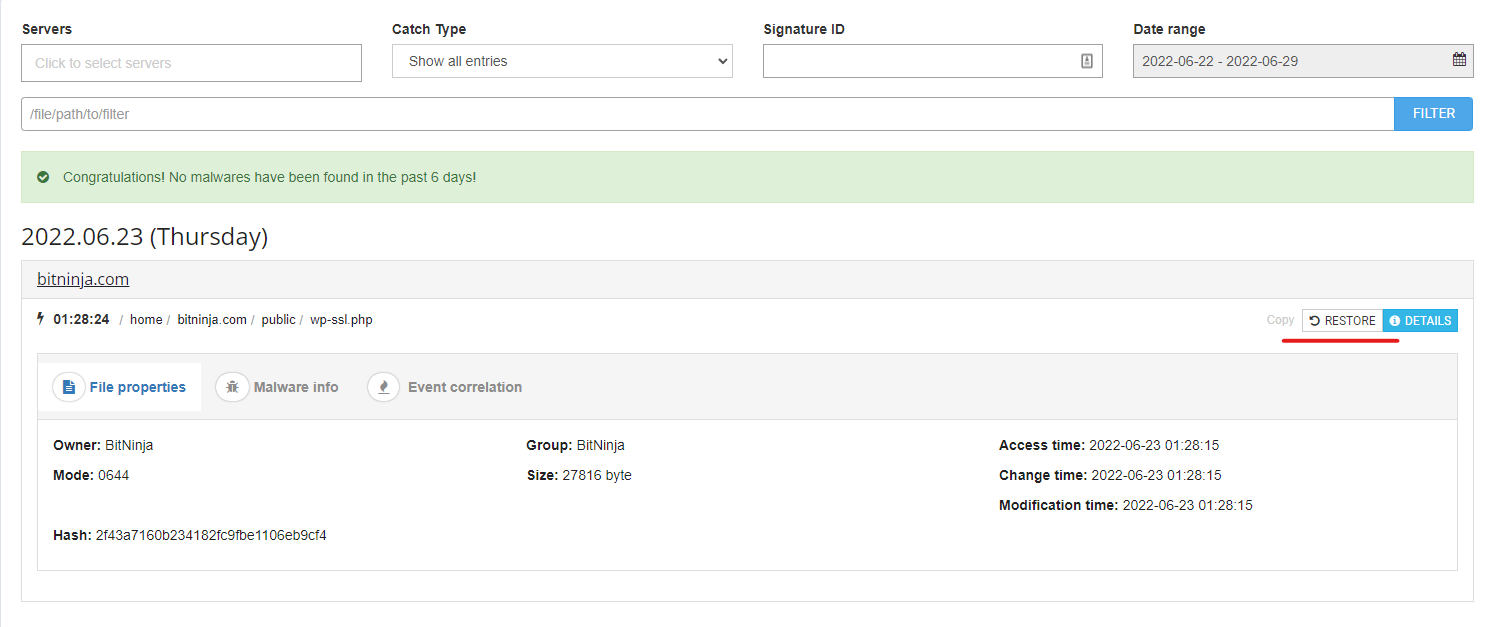Screen dimensions: 1491x627
Task: Open the calendar icon in Date range
Action: click(1458, 60)
